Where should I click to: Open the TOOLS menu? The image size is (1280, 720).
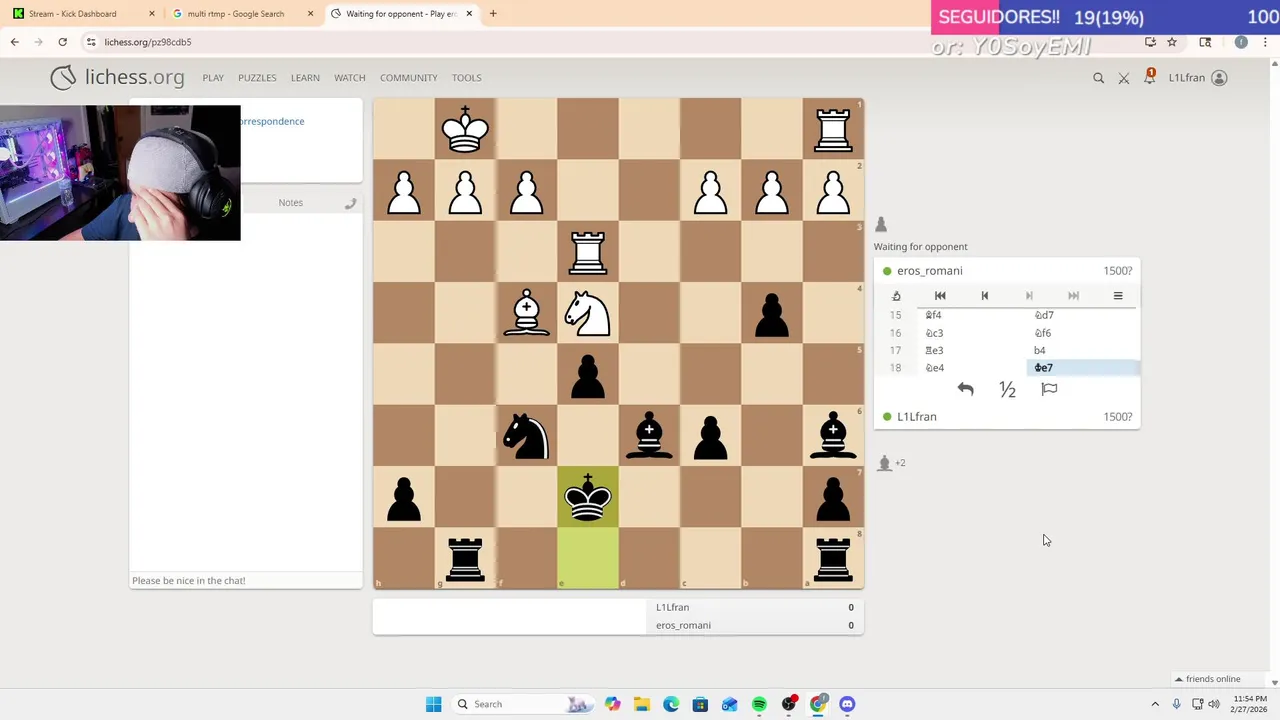click(467, 78)
